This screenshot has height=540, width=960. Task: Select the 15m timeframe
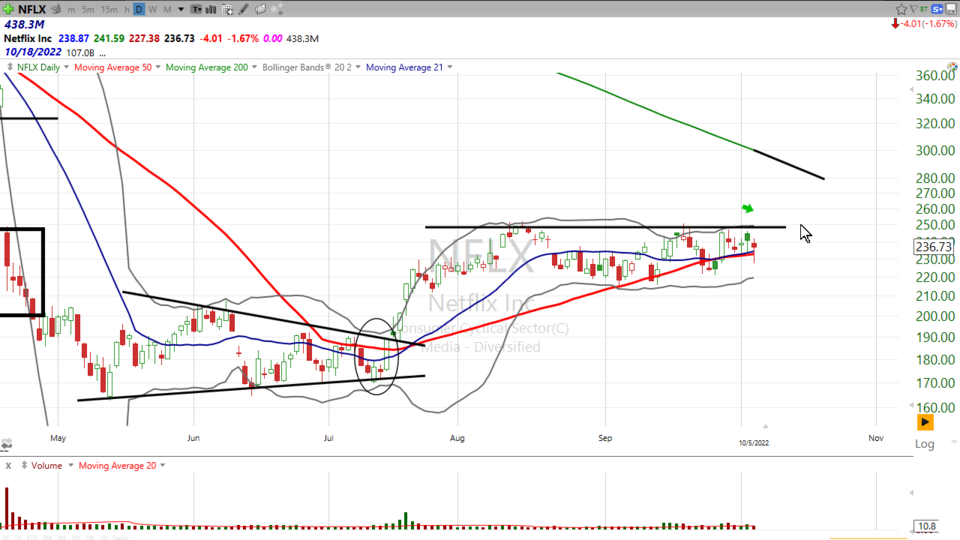pyautogui.click(x=109, y=9)
